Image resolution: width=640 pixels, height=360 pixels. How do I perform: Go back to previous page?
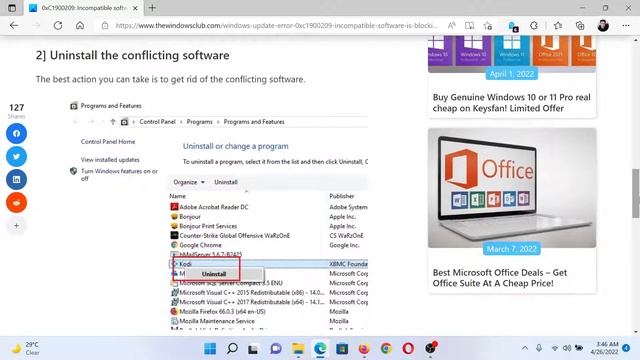click(x=14, y=25)
